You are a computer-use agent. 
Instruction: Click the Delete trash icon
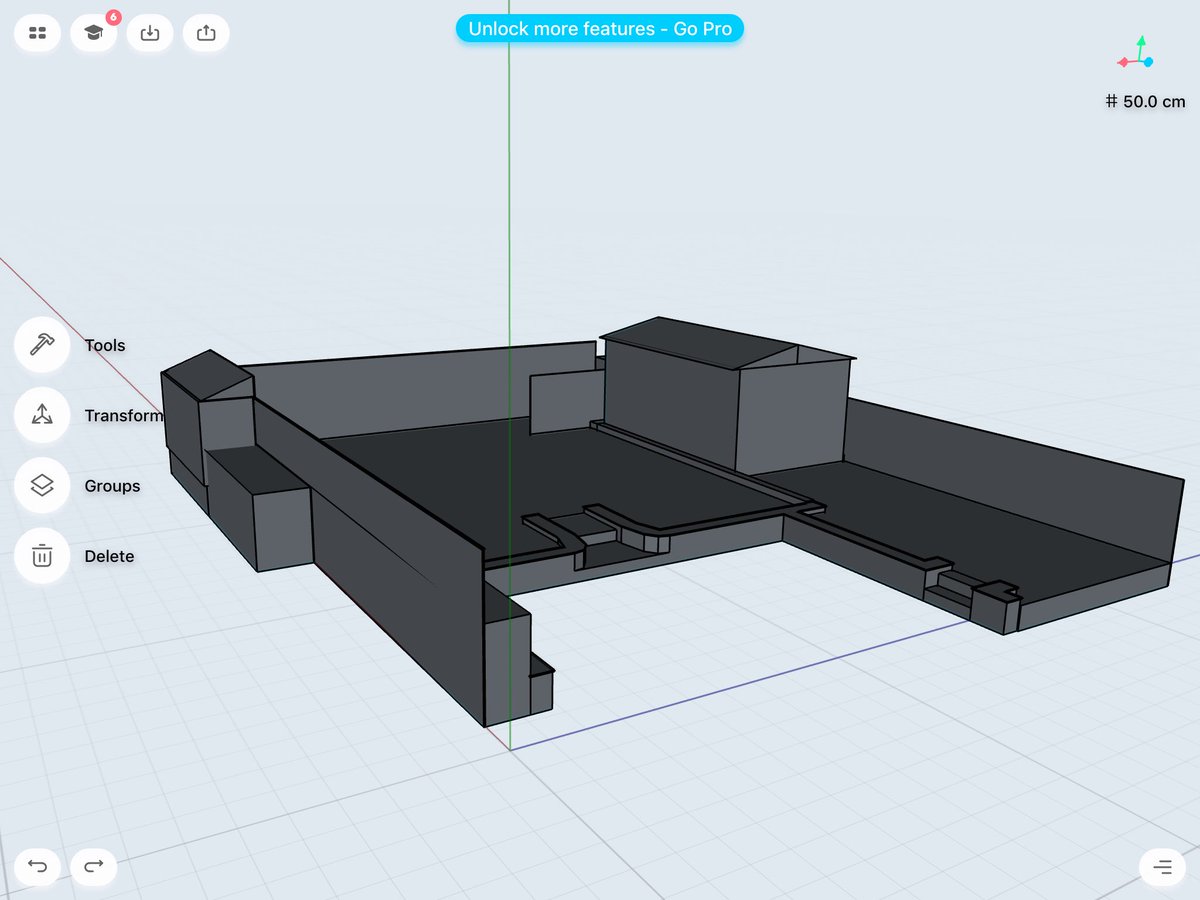point(42,556)
